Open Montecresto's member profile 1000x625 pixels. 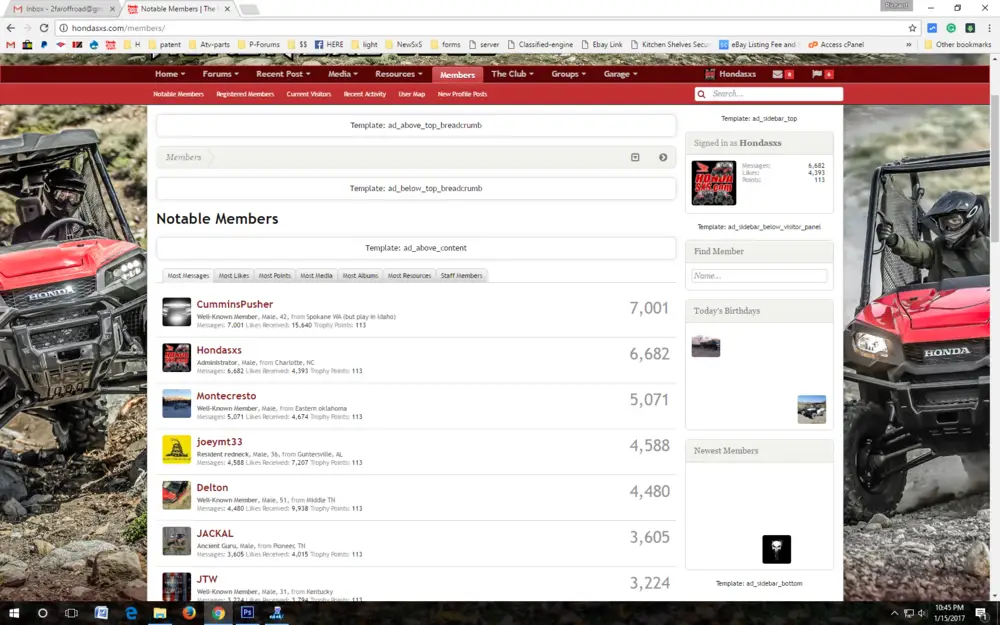pyautogui.click(x=226, y=396)
